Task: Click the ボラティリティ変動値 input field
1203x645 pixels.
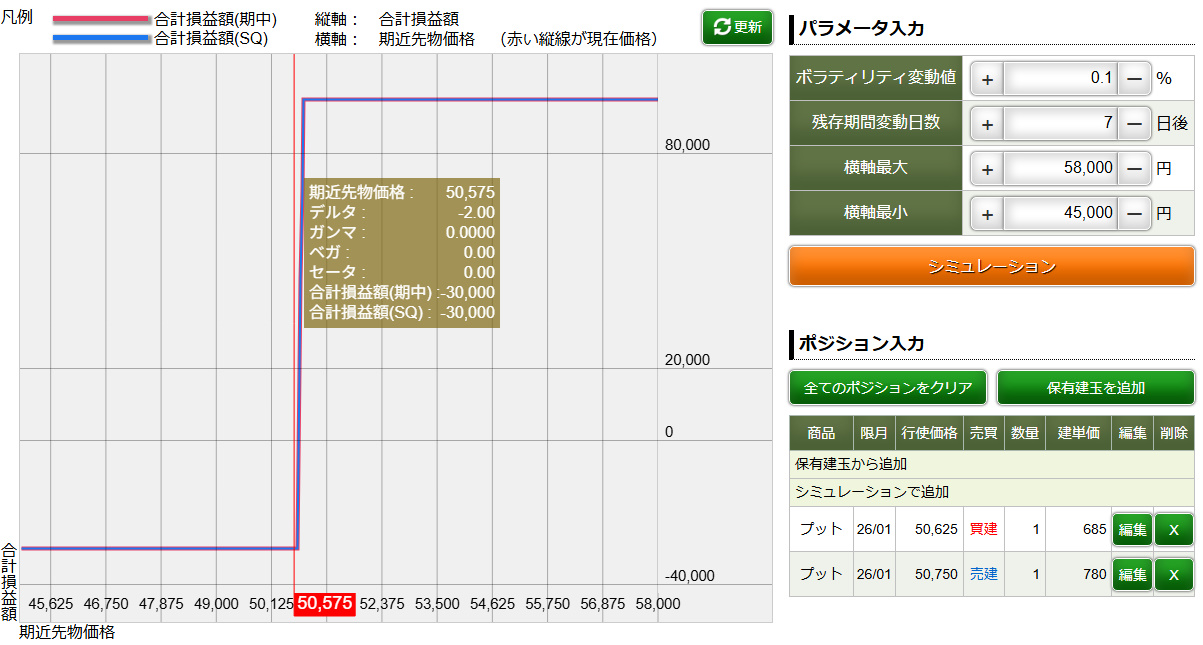Action: click(x=1060, y=79)
